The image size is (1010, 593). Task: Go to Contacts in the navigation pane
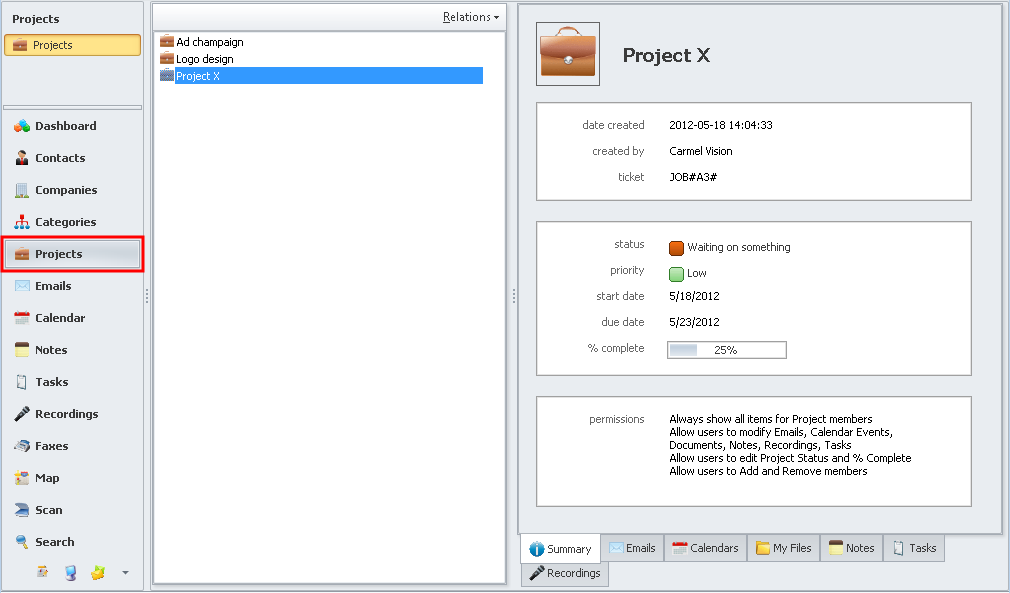coord(60,158)
